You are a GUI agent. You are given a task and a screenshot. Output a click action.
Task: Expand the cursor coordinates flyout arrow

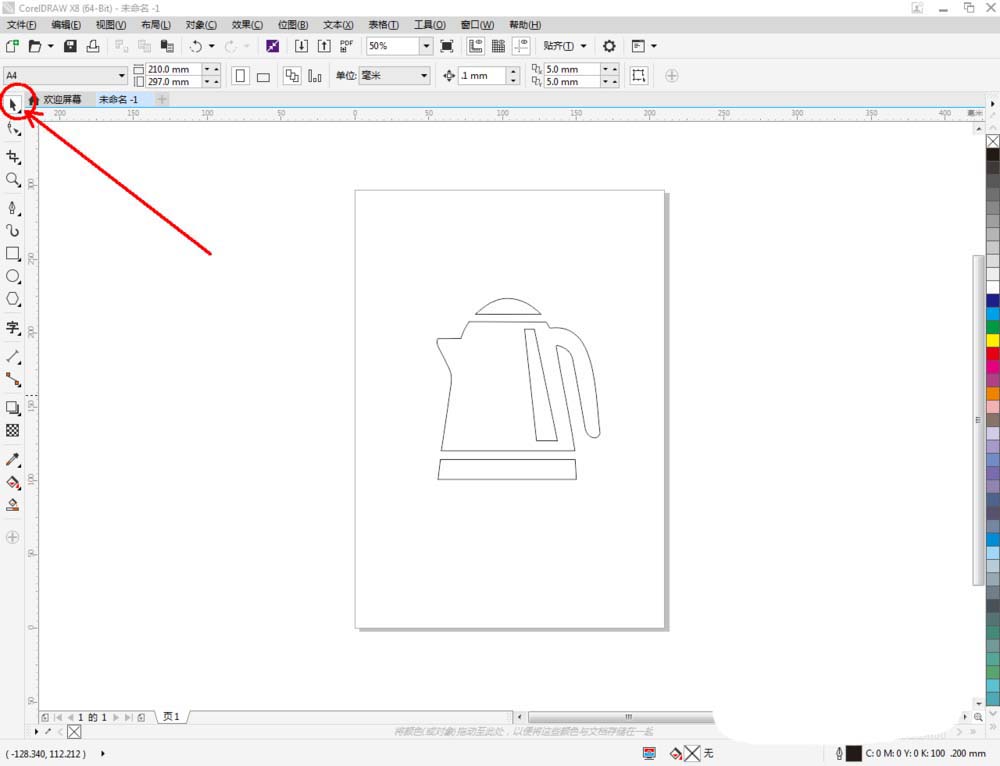103,754
